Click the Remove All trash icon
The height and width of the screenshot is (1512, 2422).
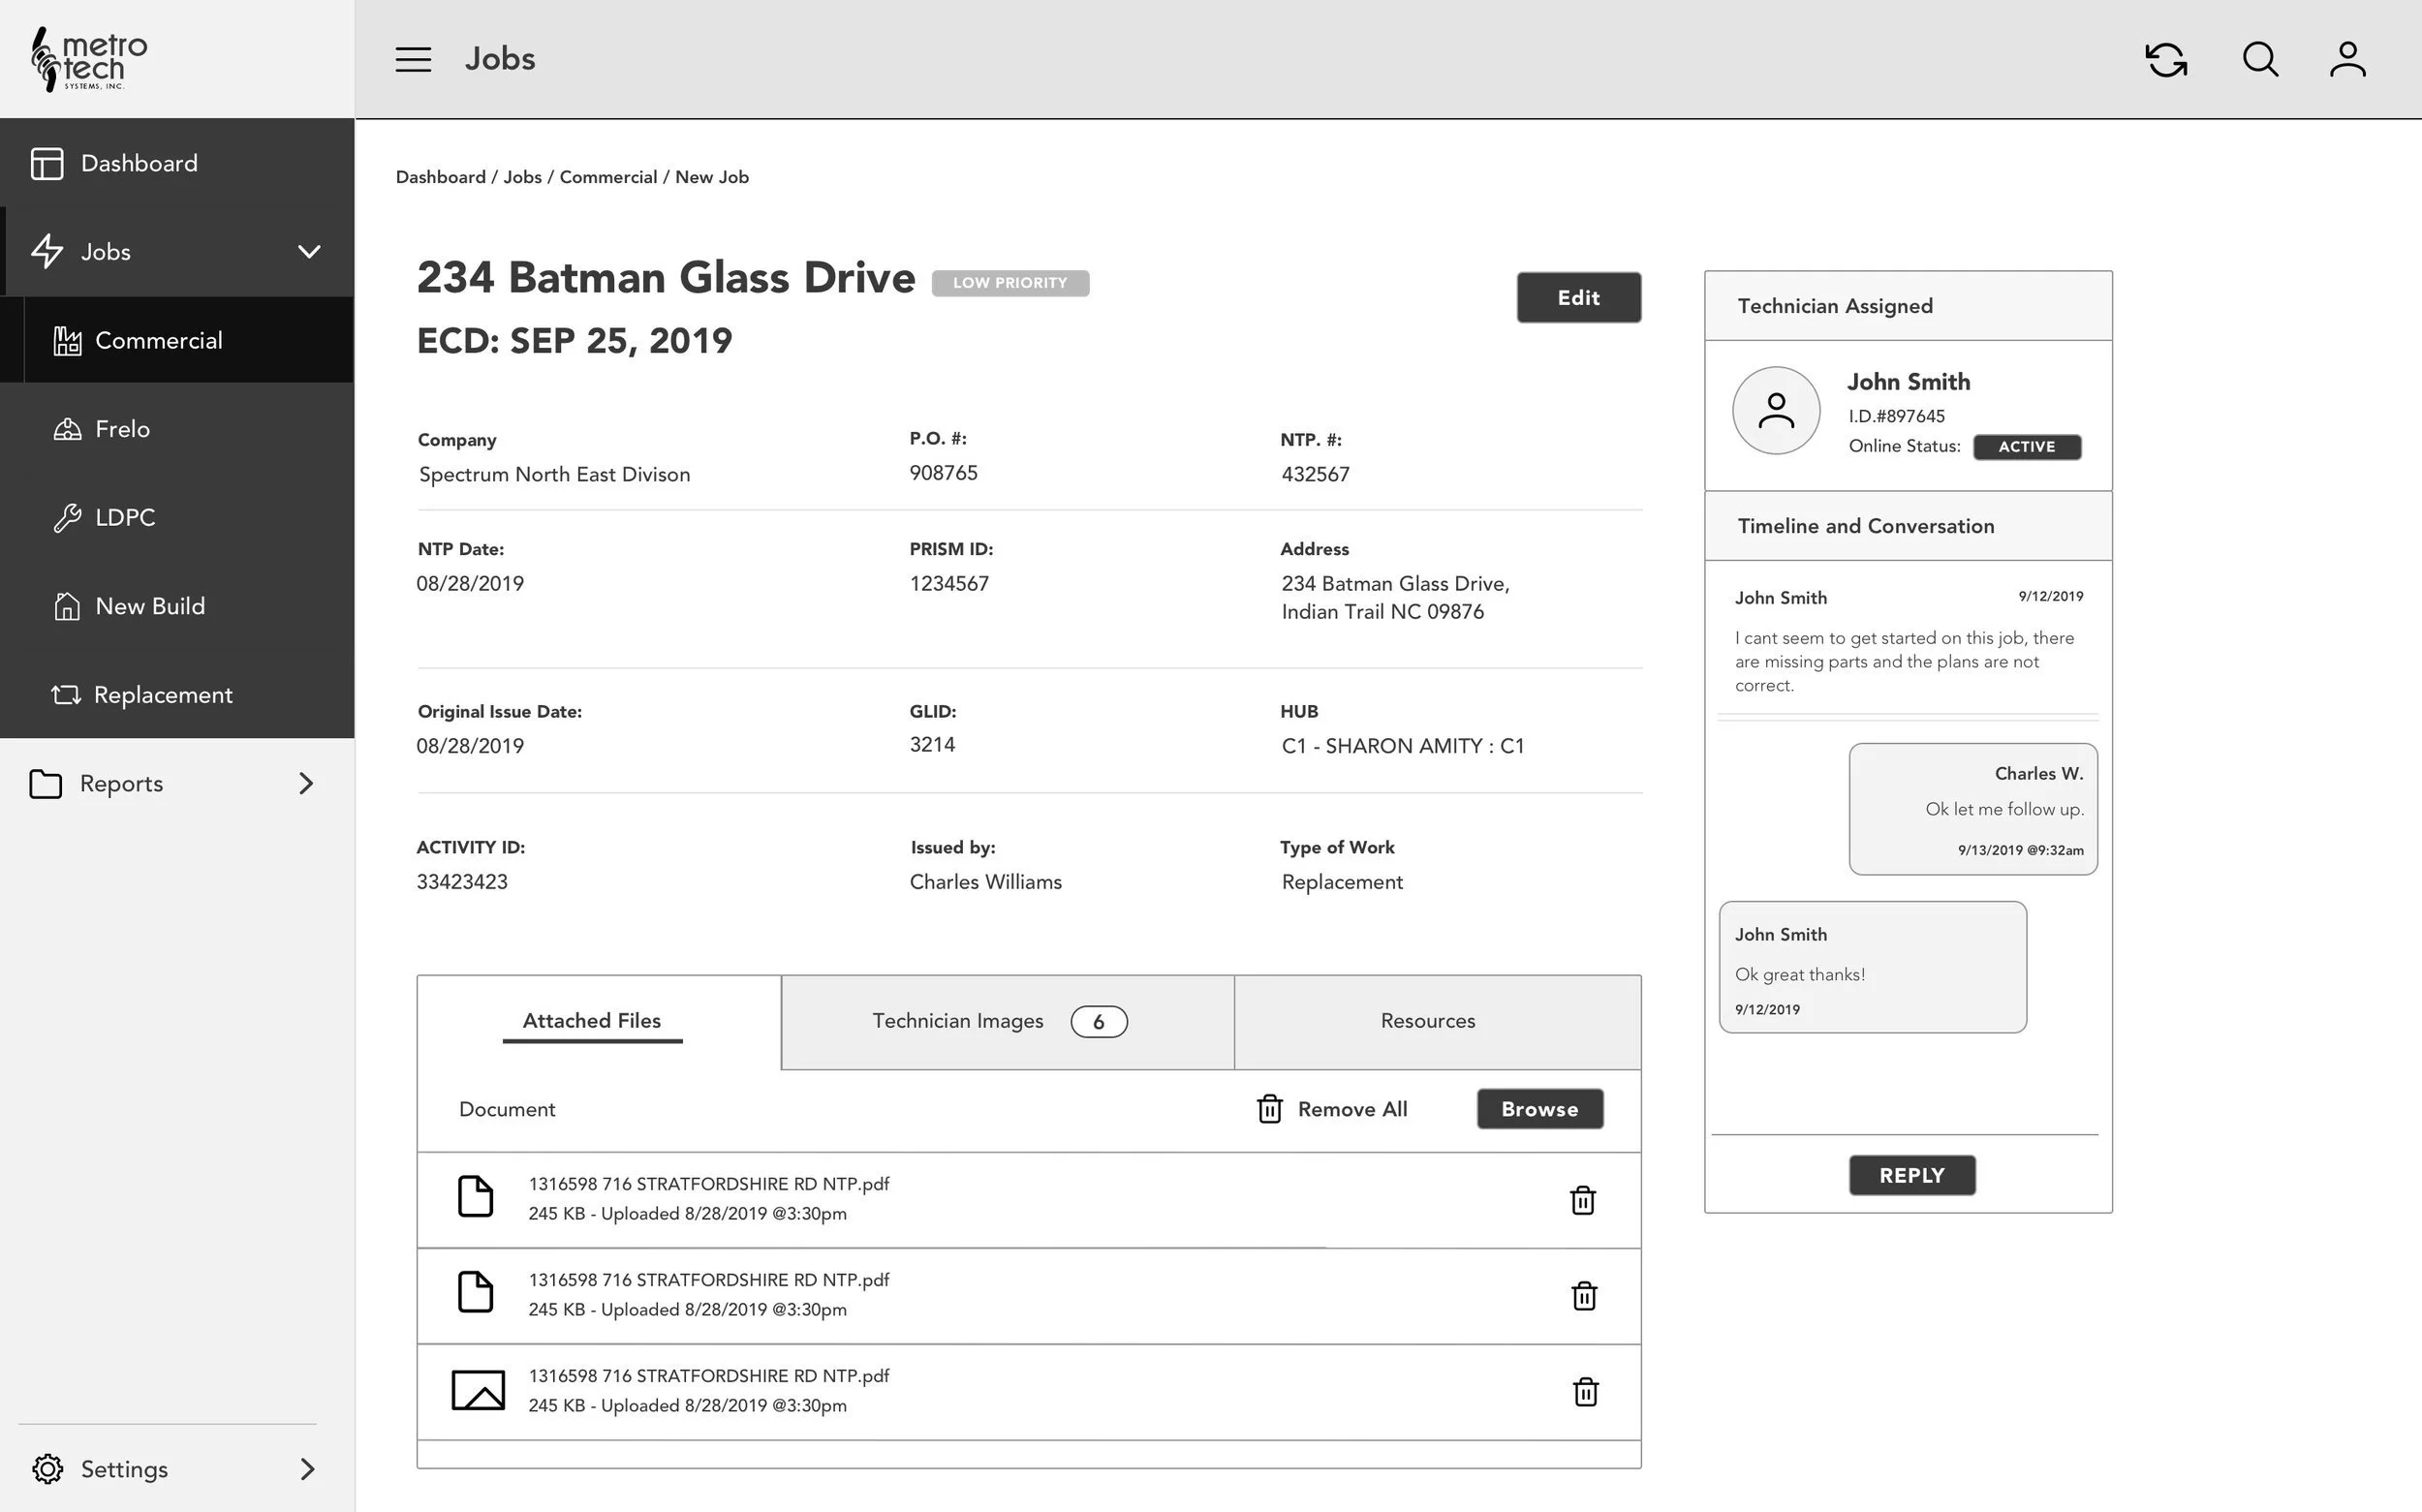[1269, 1109]
